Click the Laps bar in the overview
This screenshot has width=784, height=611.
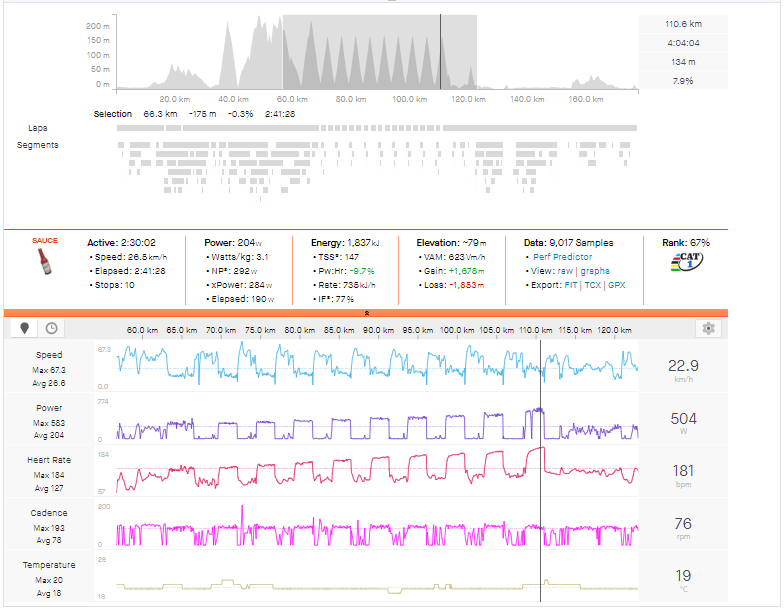(x=377, y=128)
